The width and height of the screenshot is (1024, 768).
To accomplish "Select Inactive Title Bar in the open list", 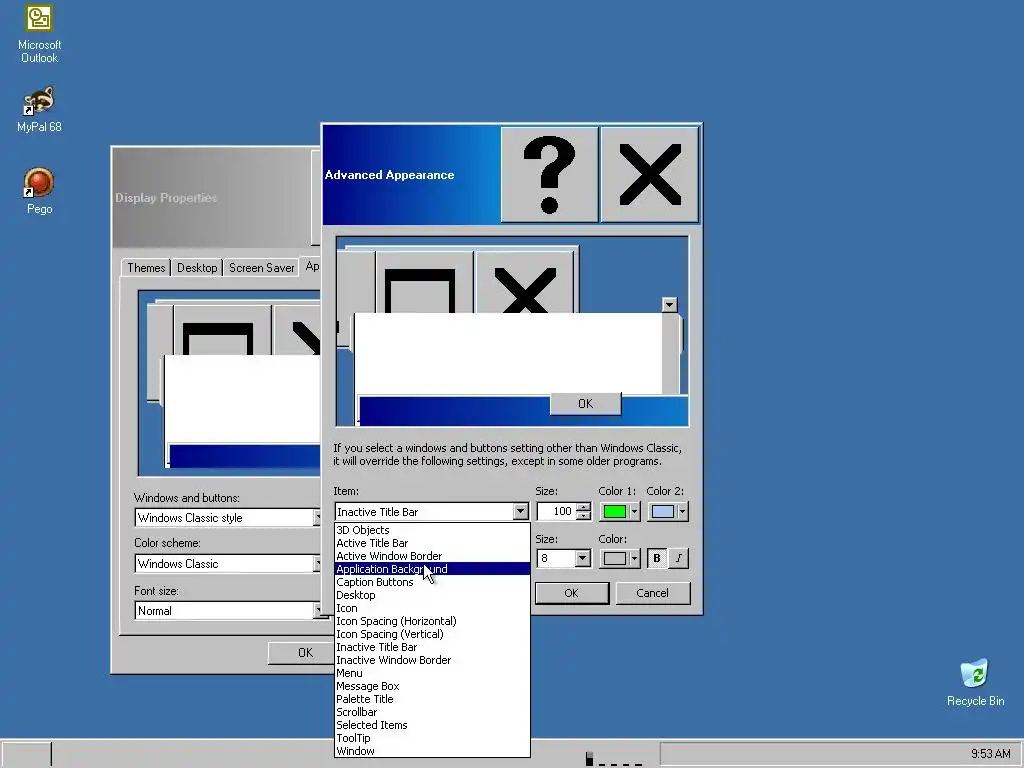I will pyautogui.click(x=432, y=647).
